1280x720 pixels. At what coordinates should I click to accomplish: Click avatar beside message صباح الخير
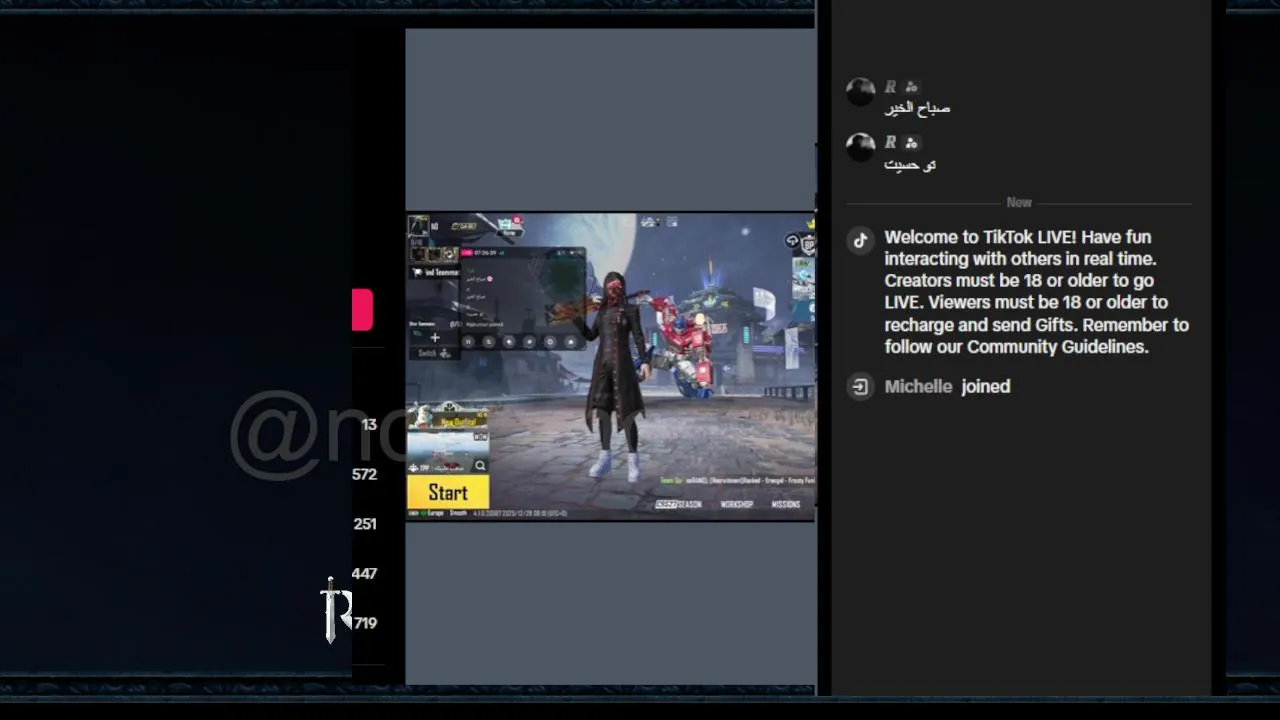pos(860,91)
